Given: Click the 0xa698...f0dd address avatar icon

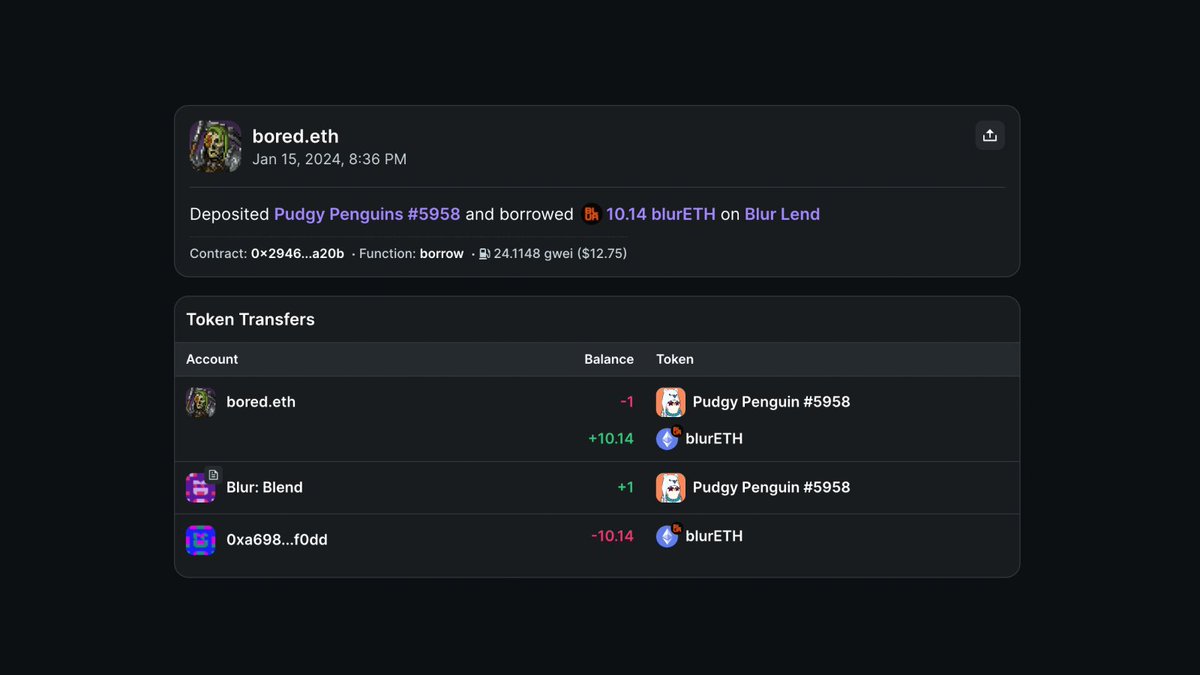Looking at the screenshot, I should coord(200,539).
